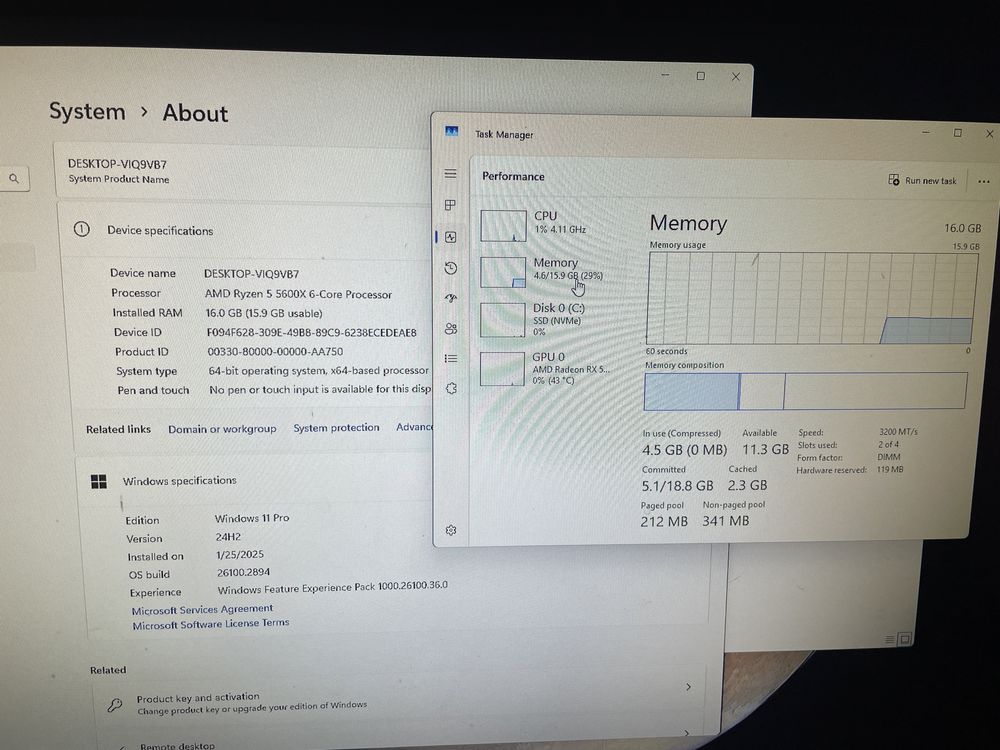Screen dimensions: 1000x750
Task: Expand chevron for Product key and activation
Action: pos(688,687)
